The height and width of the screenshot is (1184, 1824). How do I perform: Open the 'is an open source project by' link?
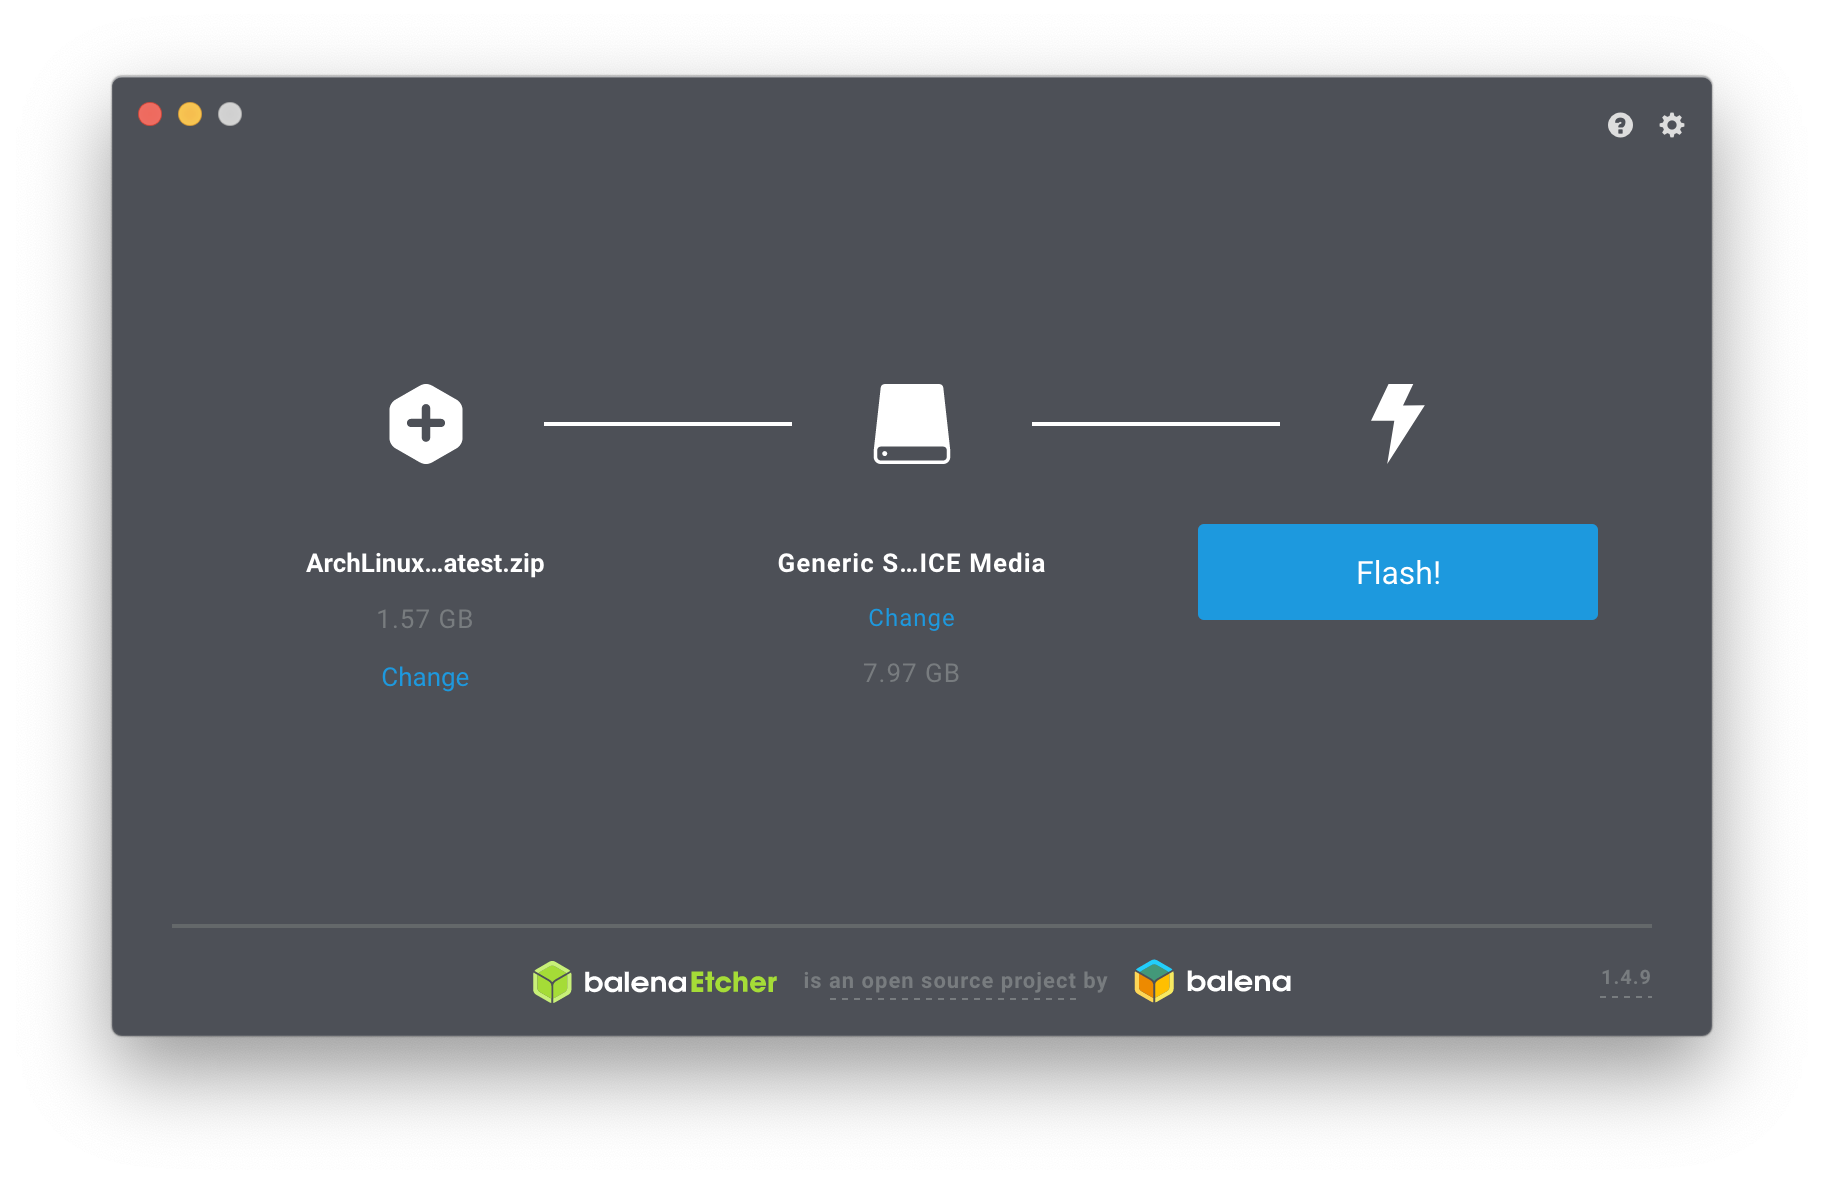955,982
